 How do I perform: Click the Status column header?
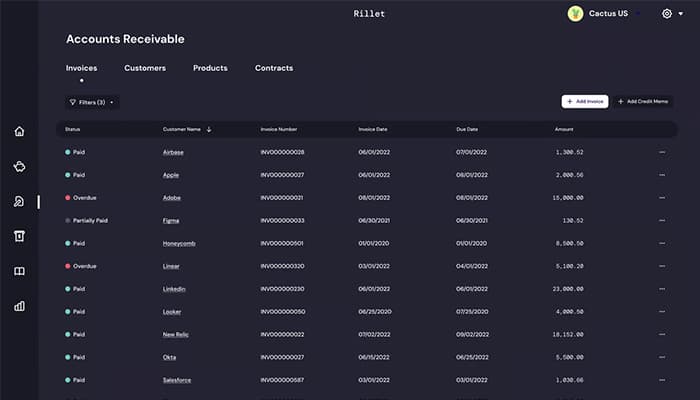[x=72, y=129]
